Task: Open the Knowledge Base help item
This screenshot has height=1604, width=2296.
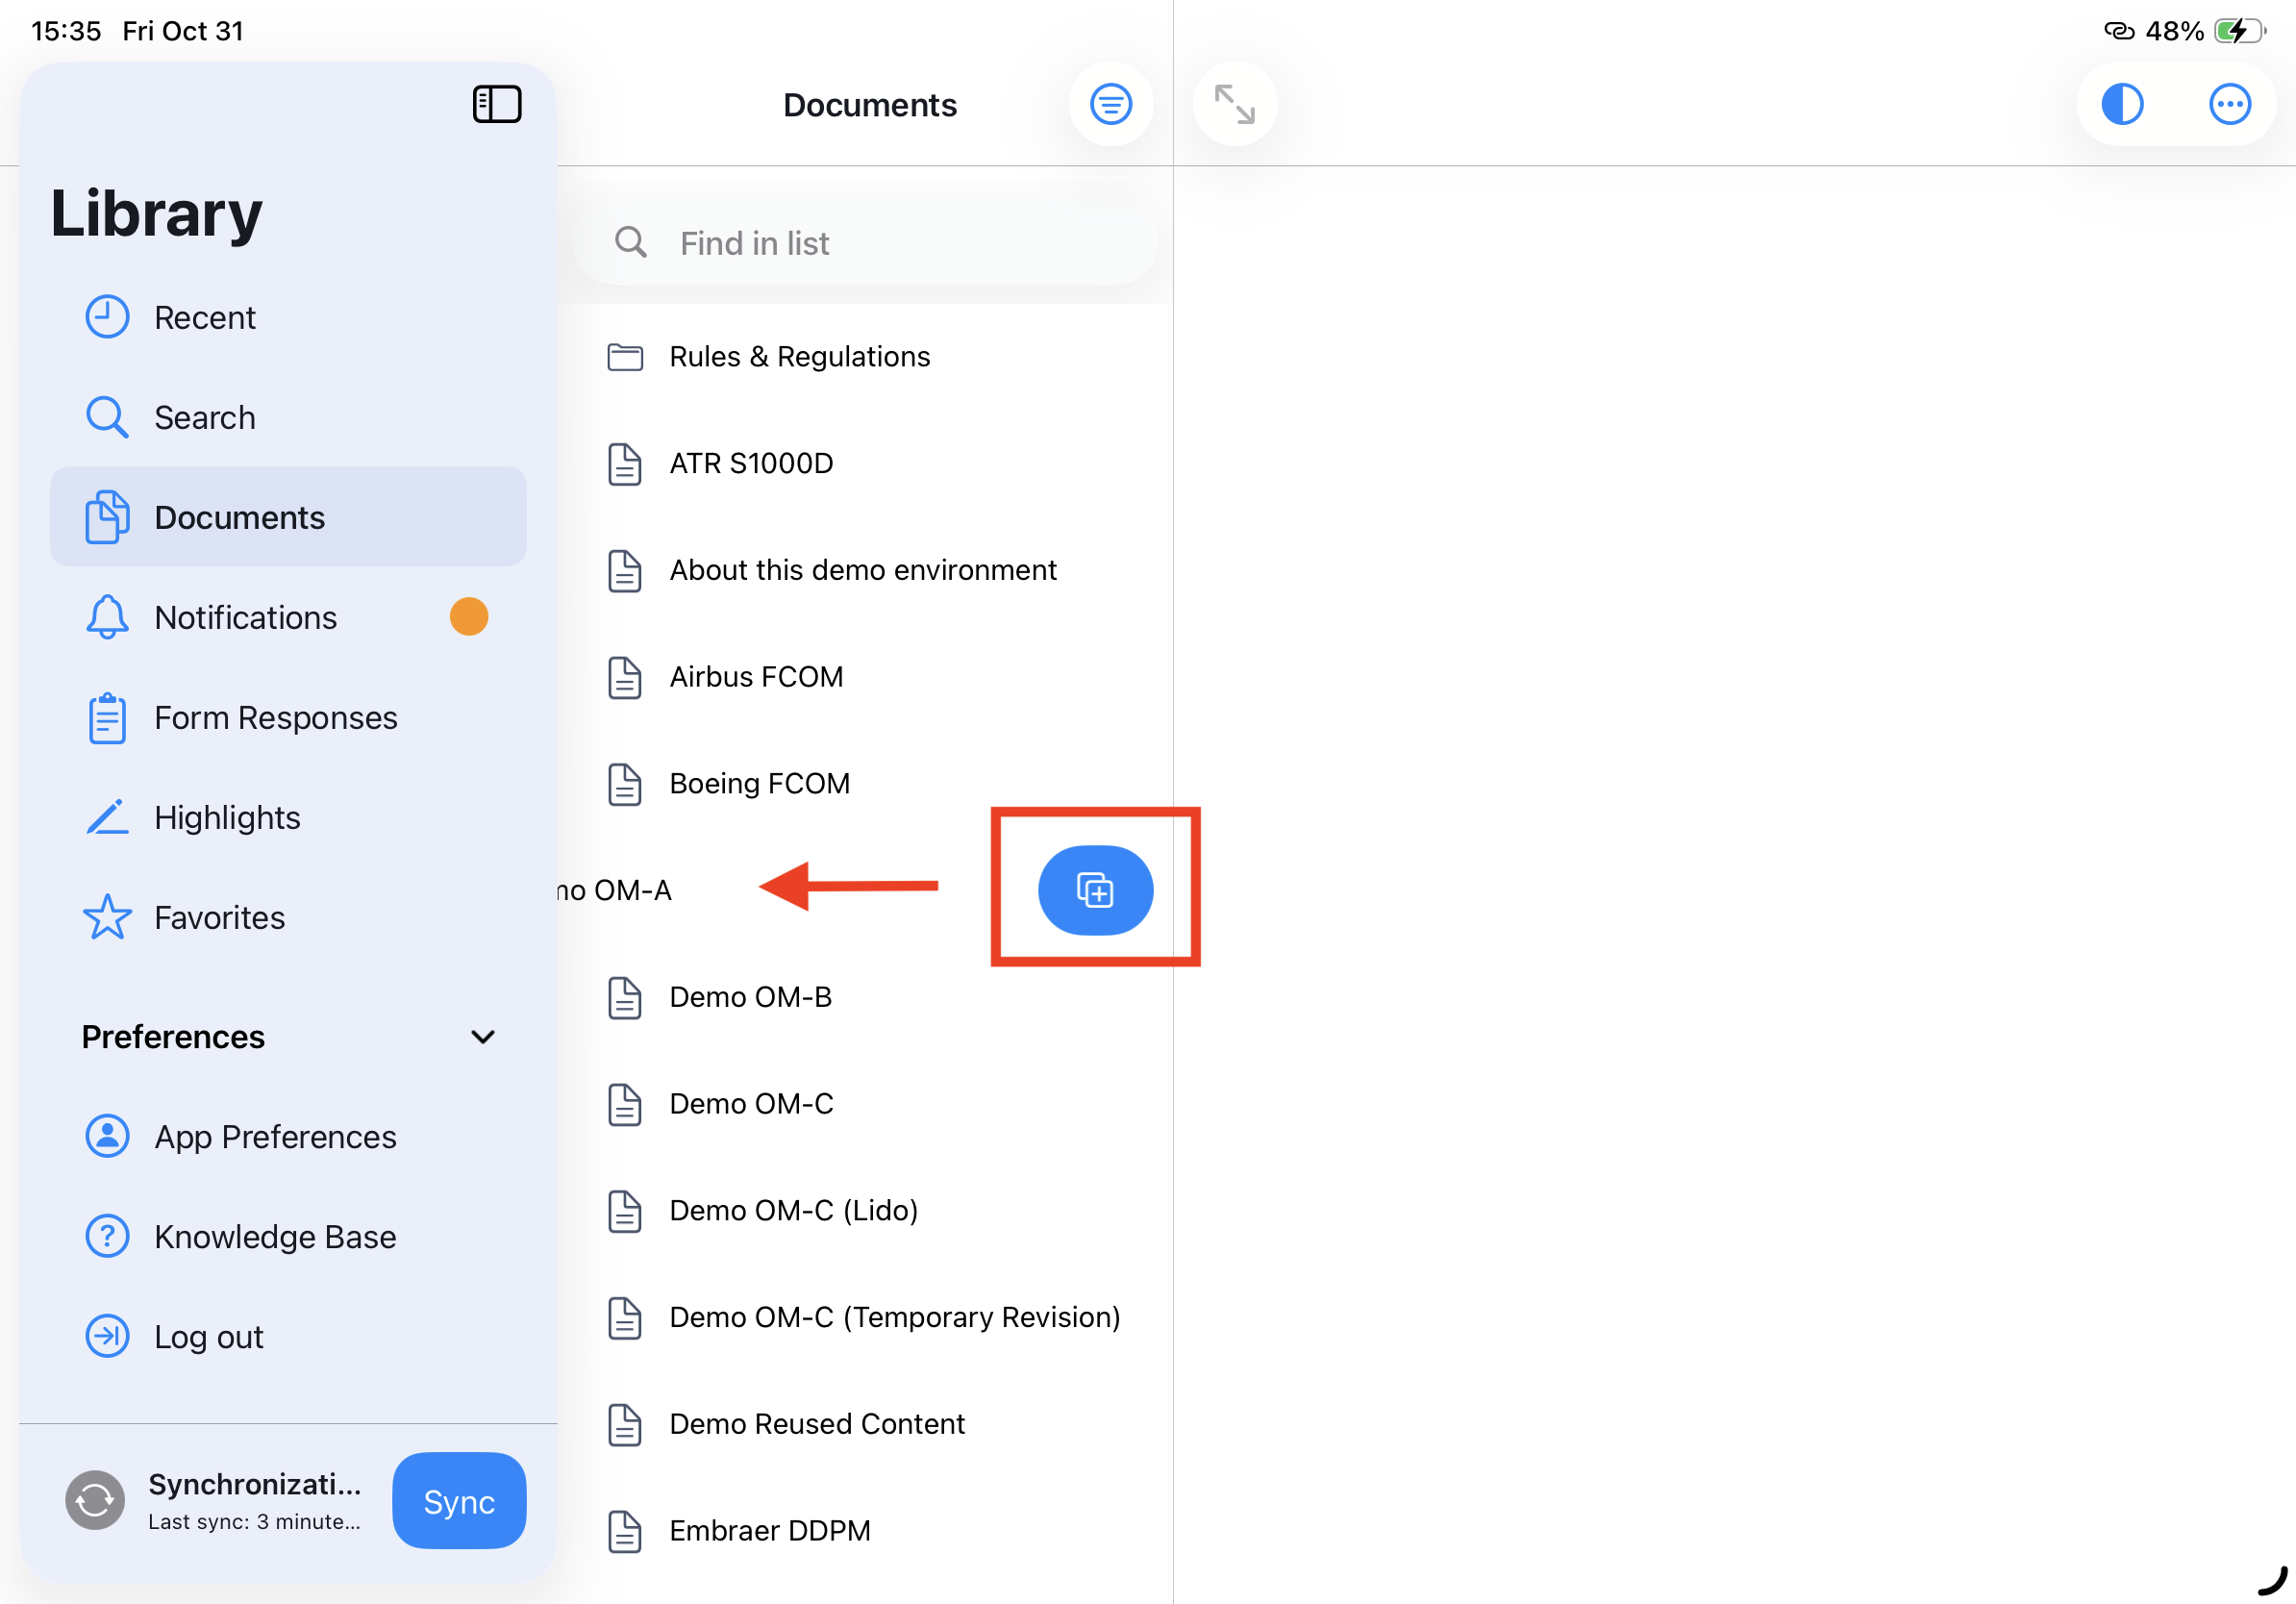Action: pyautogui.click(x=275, y=1236)
